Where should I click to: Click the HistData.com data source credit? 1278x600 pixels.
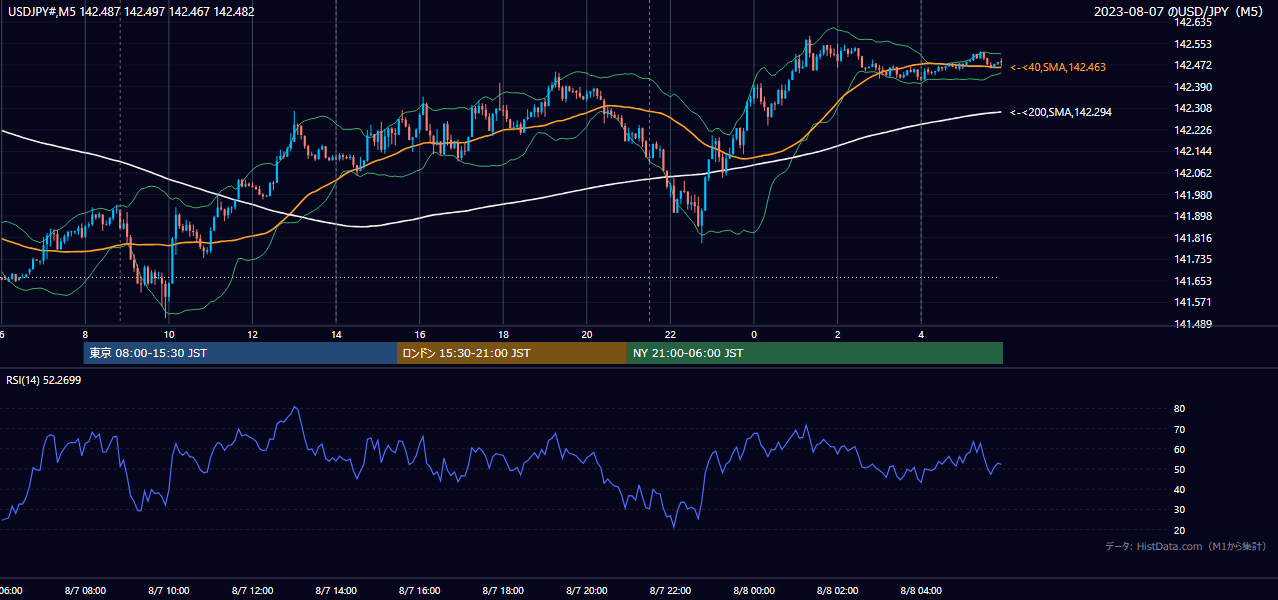[1186, 547]
